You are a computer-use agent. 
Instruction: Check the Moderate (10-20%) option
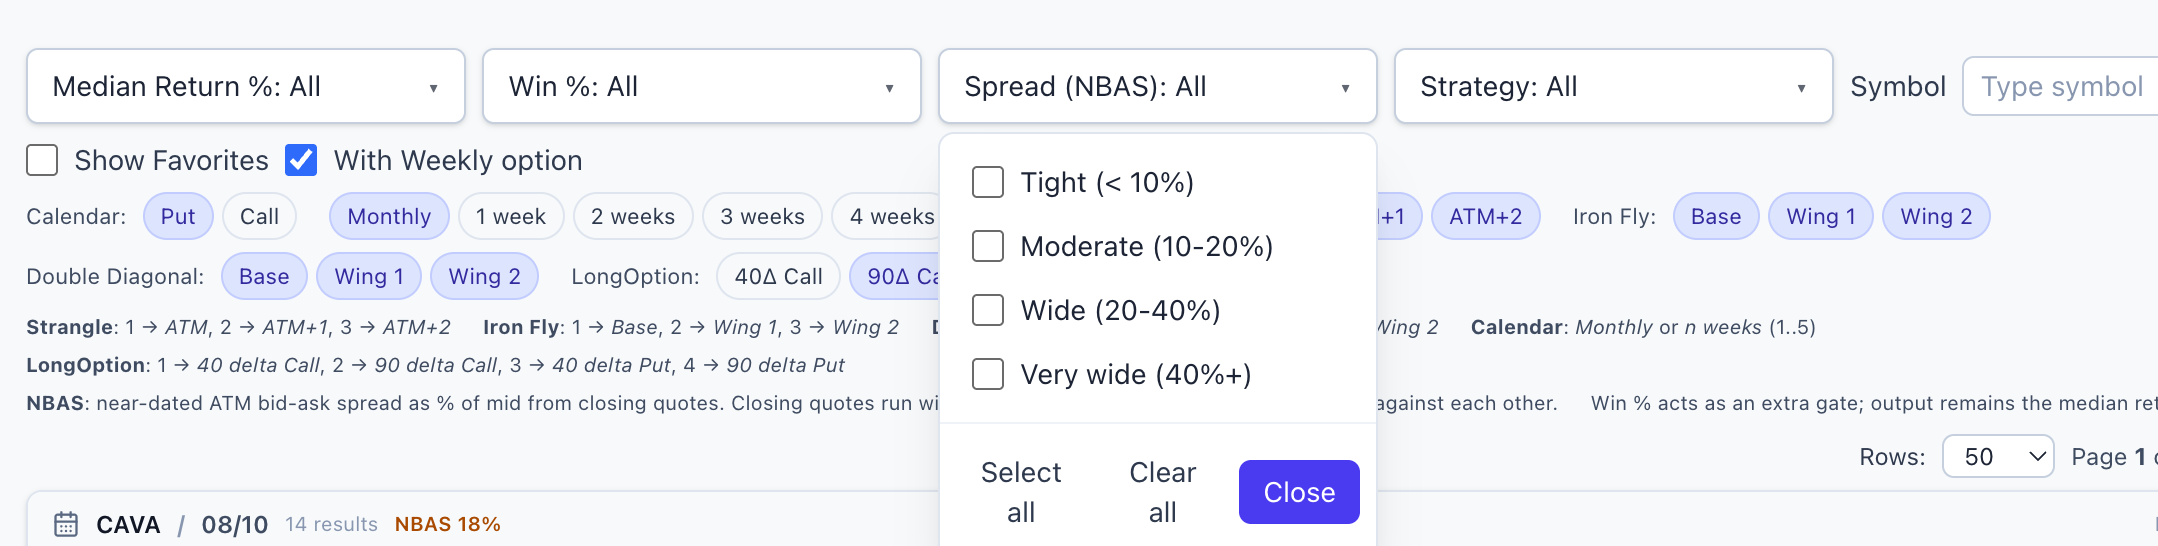(988, 246)
